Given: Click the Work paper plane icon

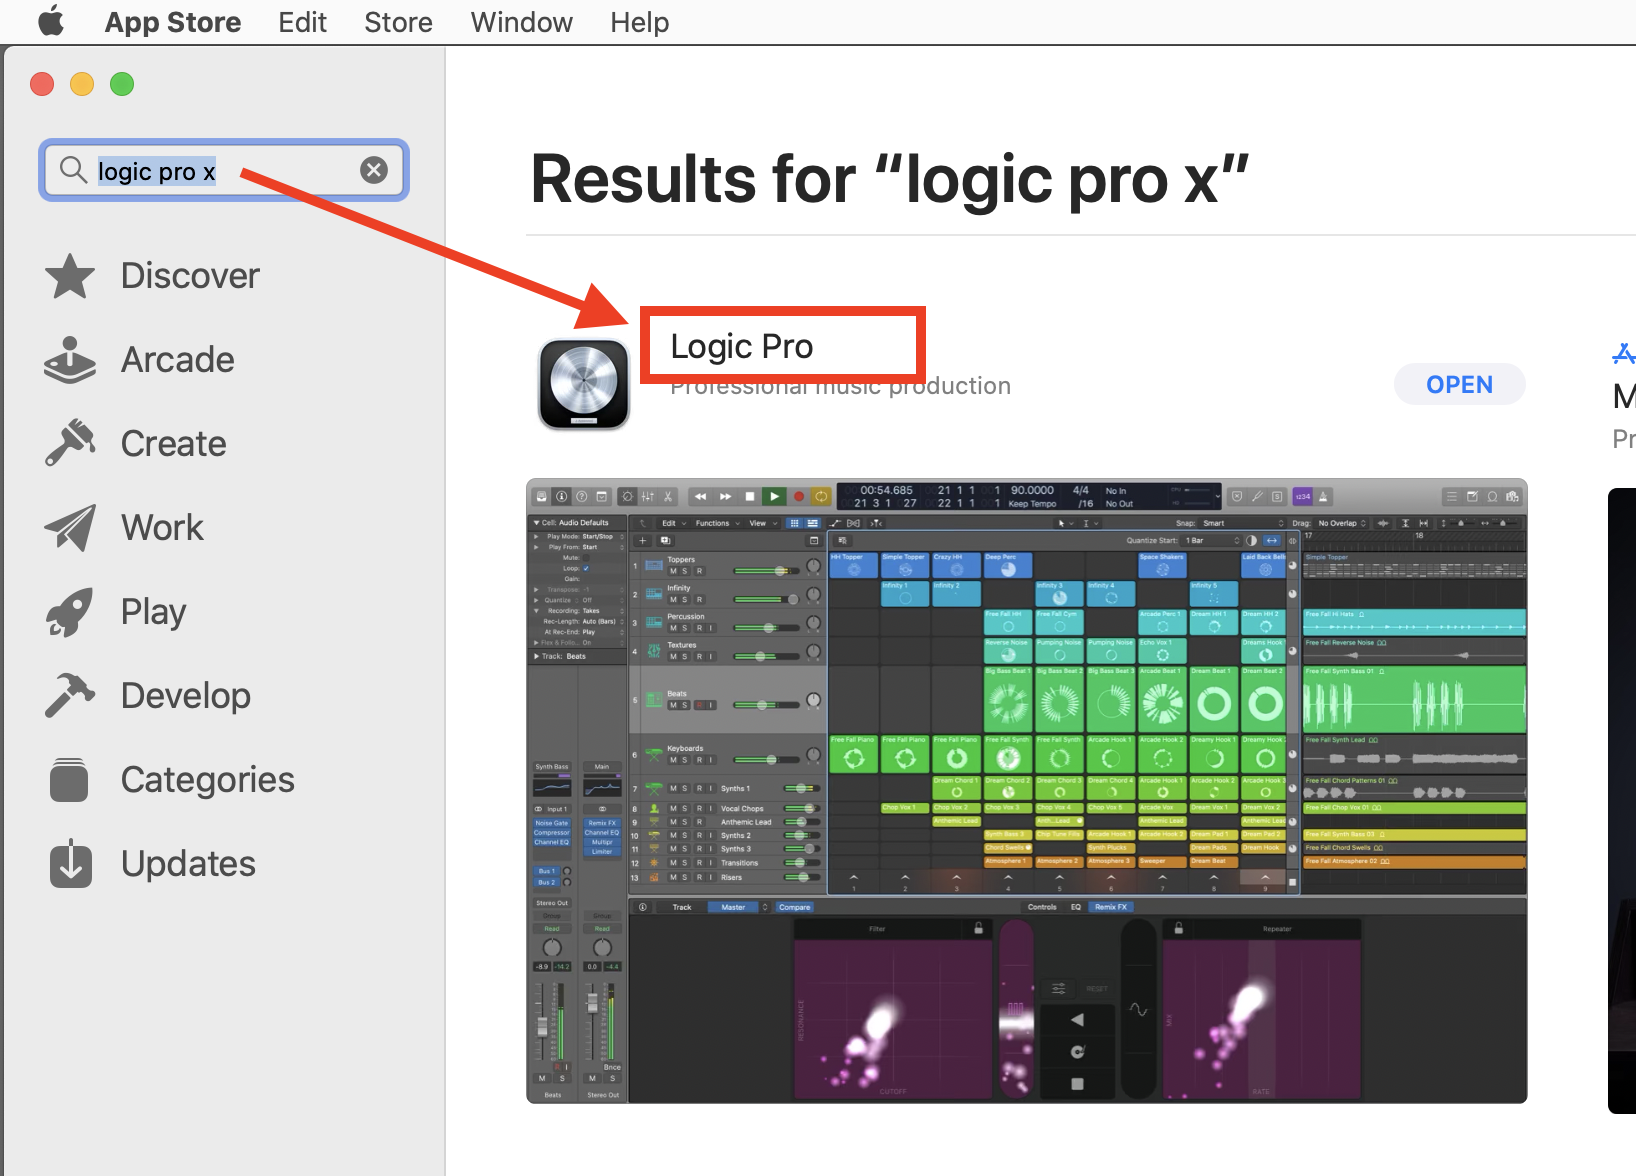Looking at the screenshot, I should pos(70,527).
